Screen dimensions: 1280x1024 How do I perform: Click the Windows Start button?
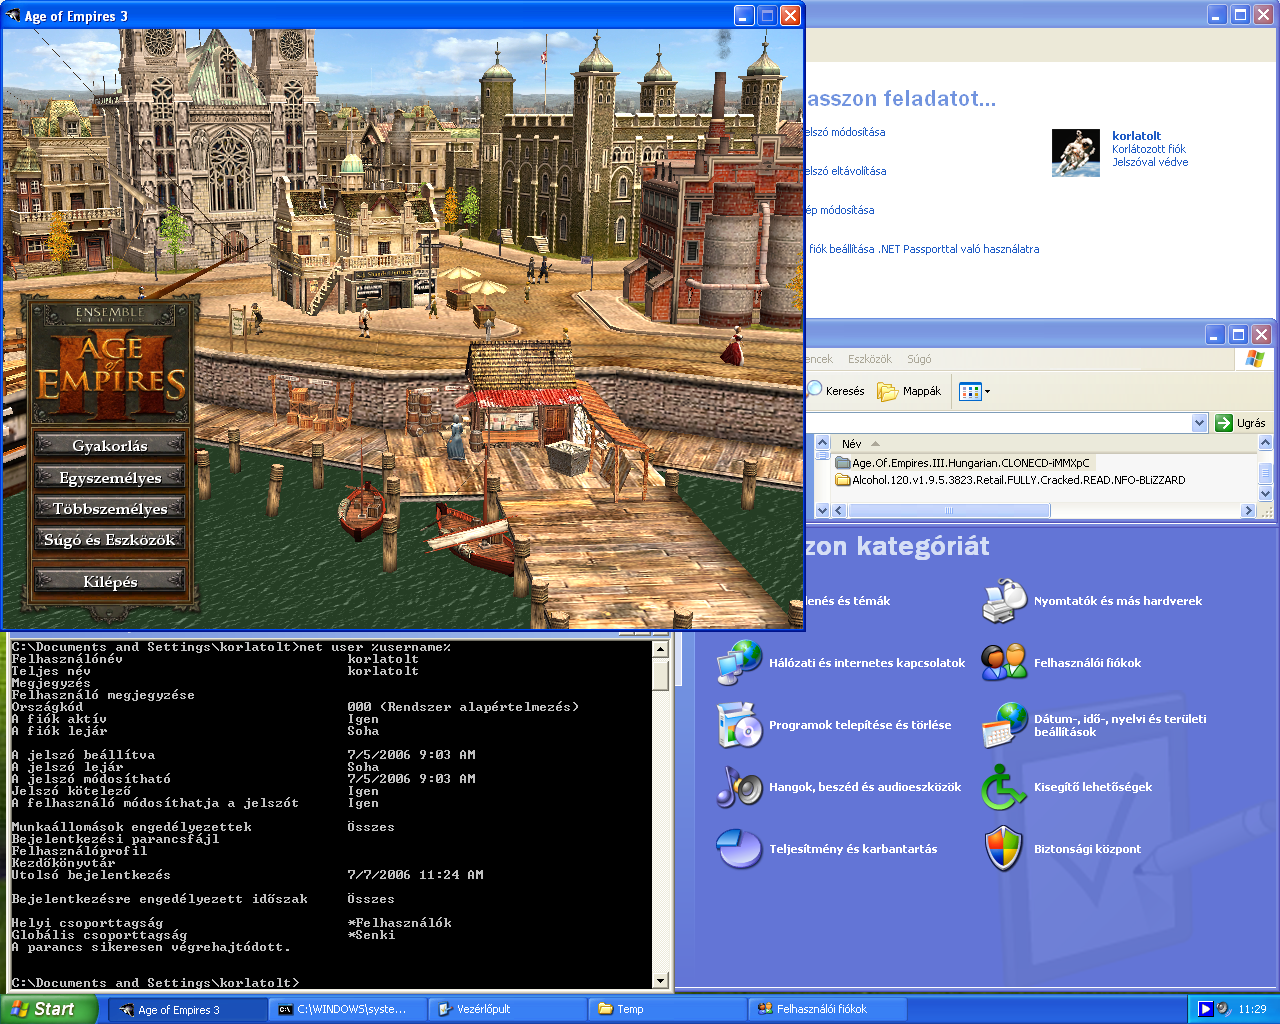[x=49, y=1009]
